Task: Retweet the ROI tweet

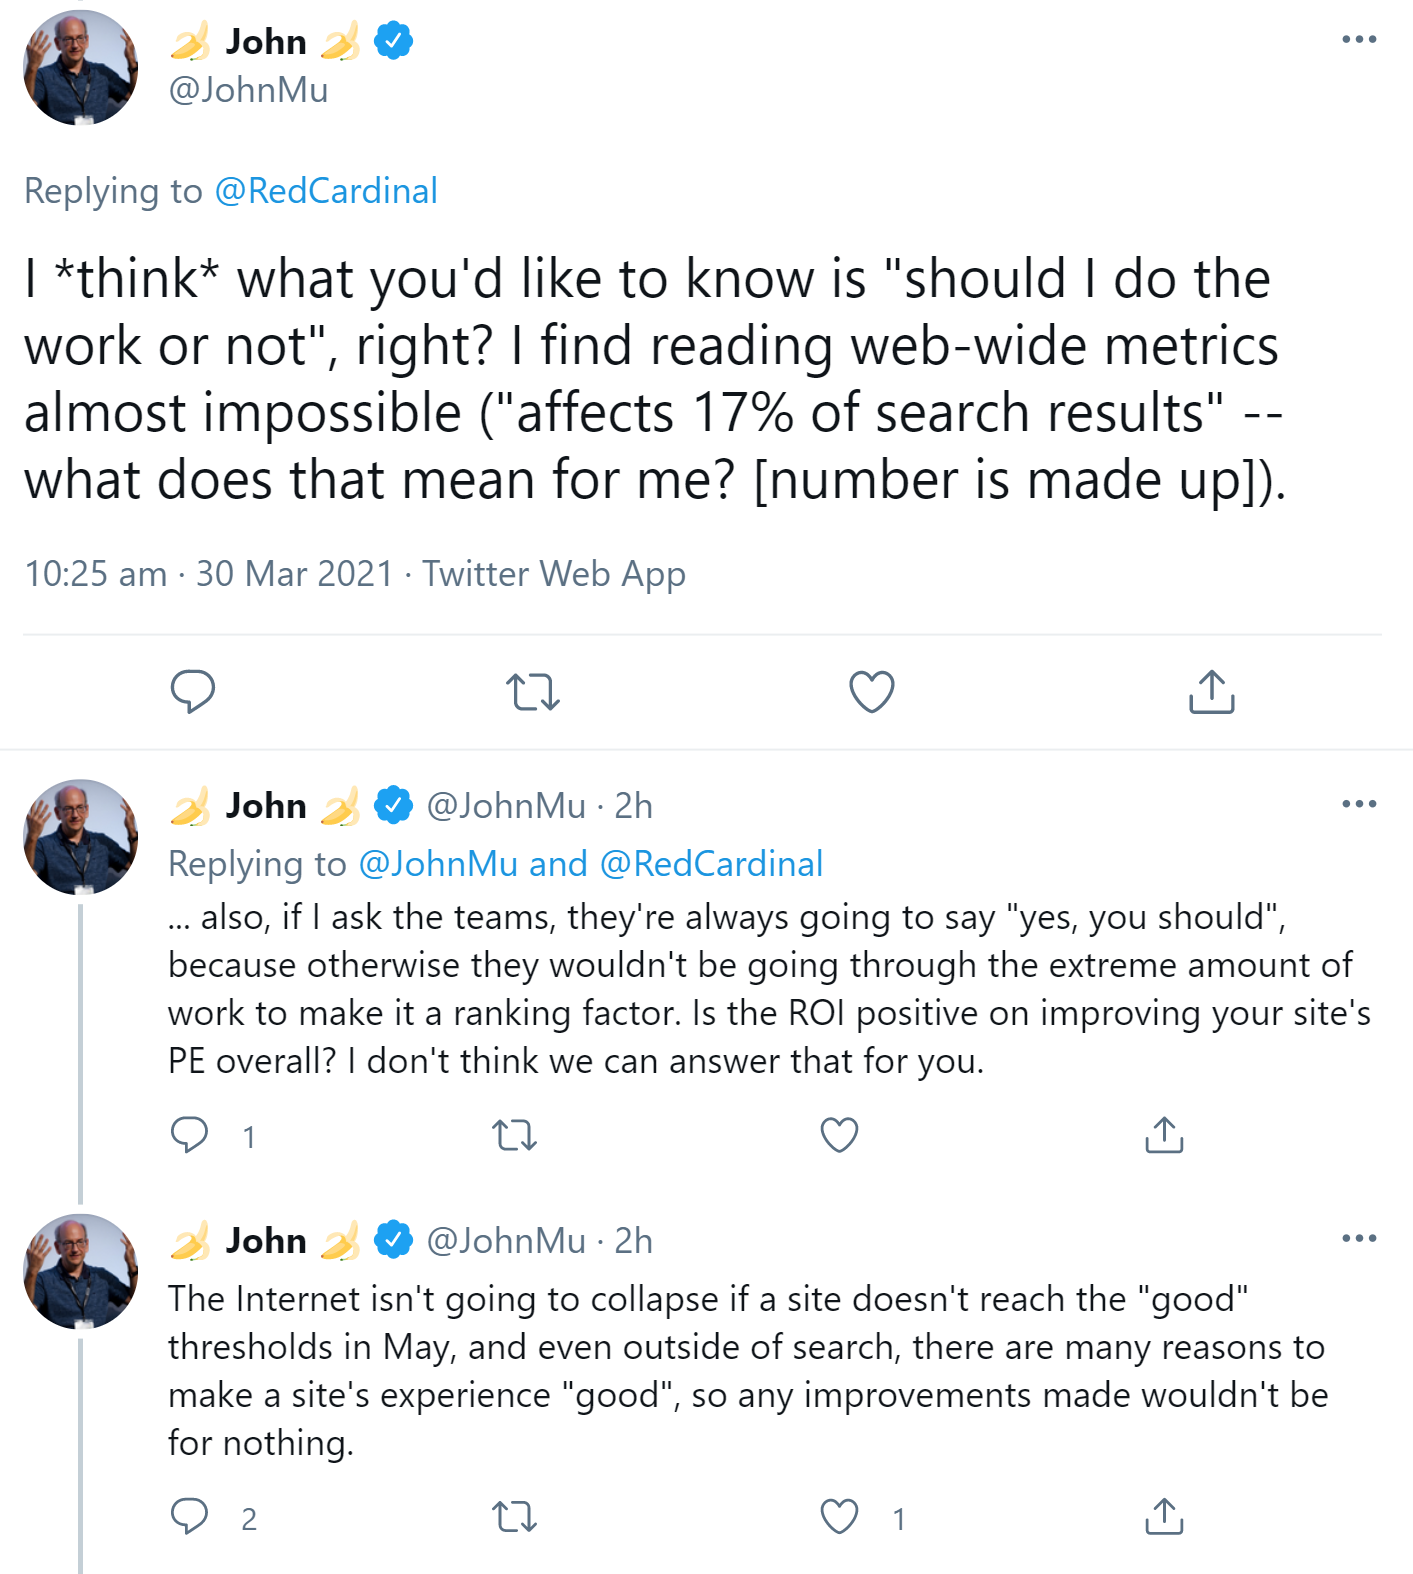Action: coord(517,1134)
